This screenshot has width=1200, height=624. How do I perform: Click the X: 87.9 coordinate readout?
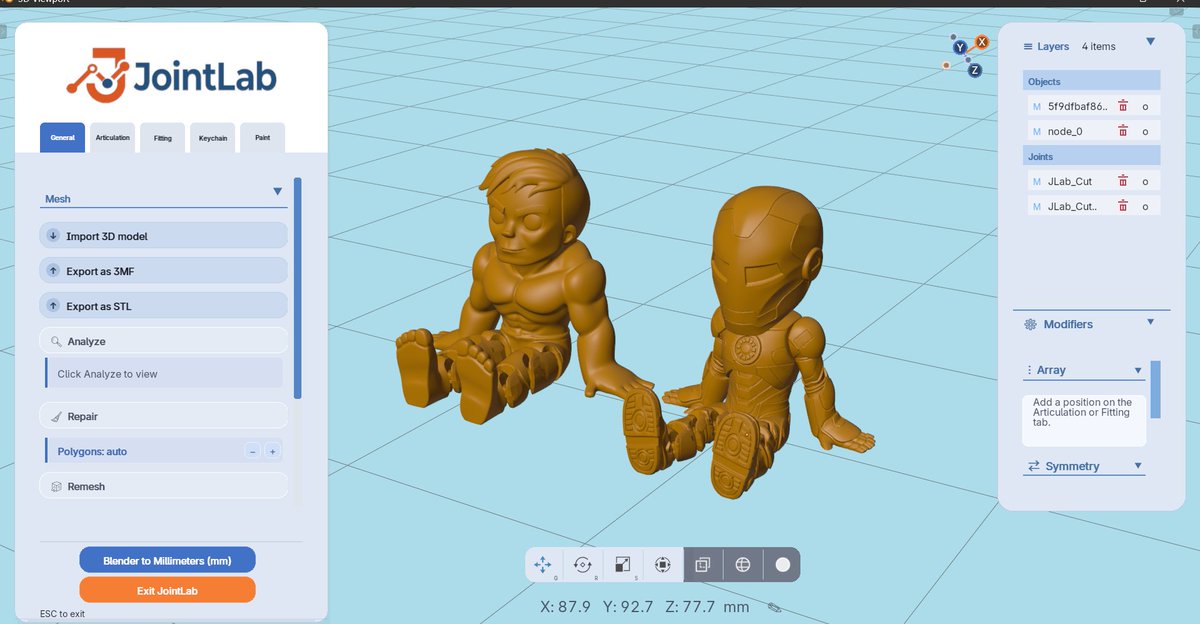[x=565, y=607]
